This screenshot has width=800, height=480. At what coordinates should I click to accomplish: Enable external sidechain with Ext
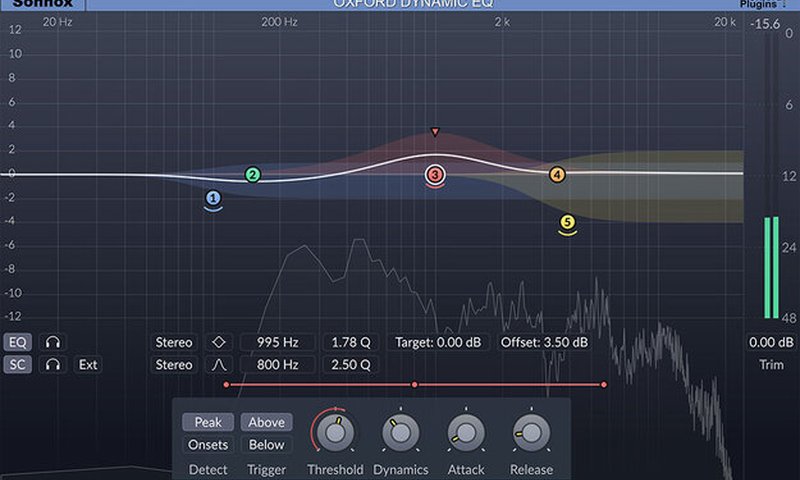click(89, 365)
